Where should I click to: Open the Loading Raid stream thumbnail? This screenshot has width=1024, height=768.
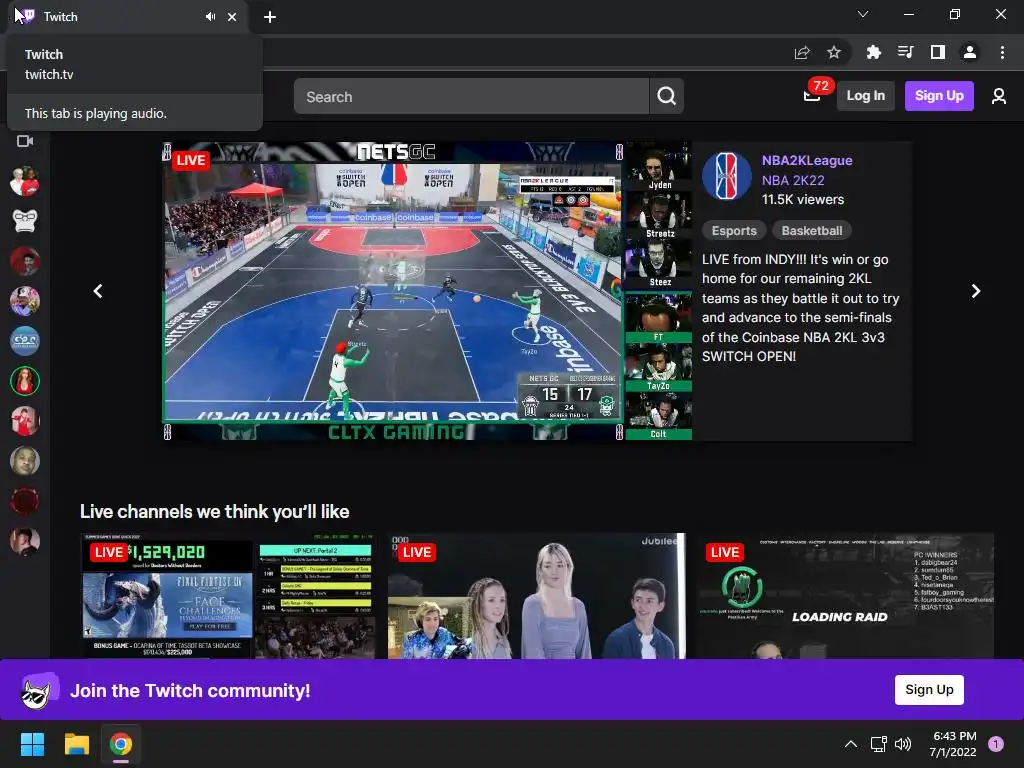[x=846, y=596]
